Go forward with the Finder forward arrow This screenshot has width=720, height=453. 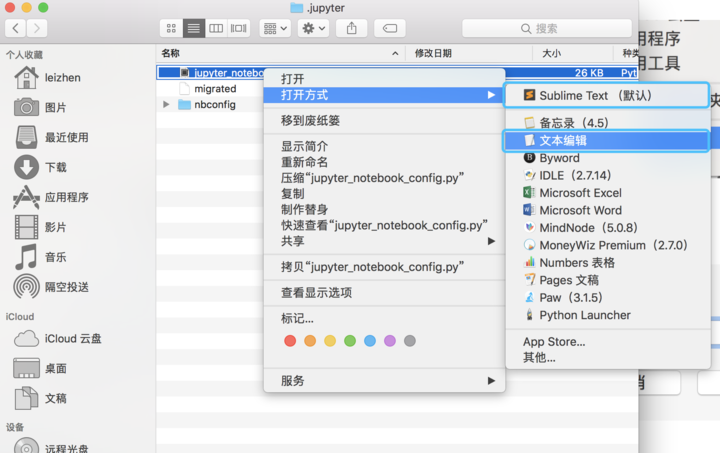pos(36,28)
